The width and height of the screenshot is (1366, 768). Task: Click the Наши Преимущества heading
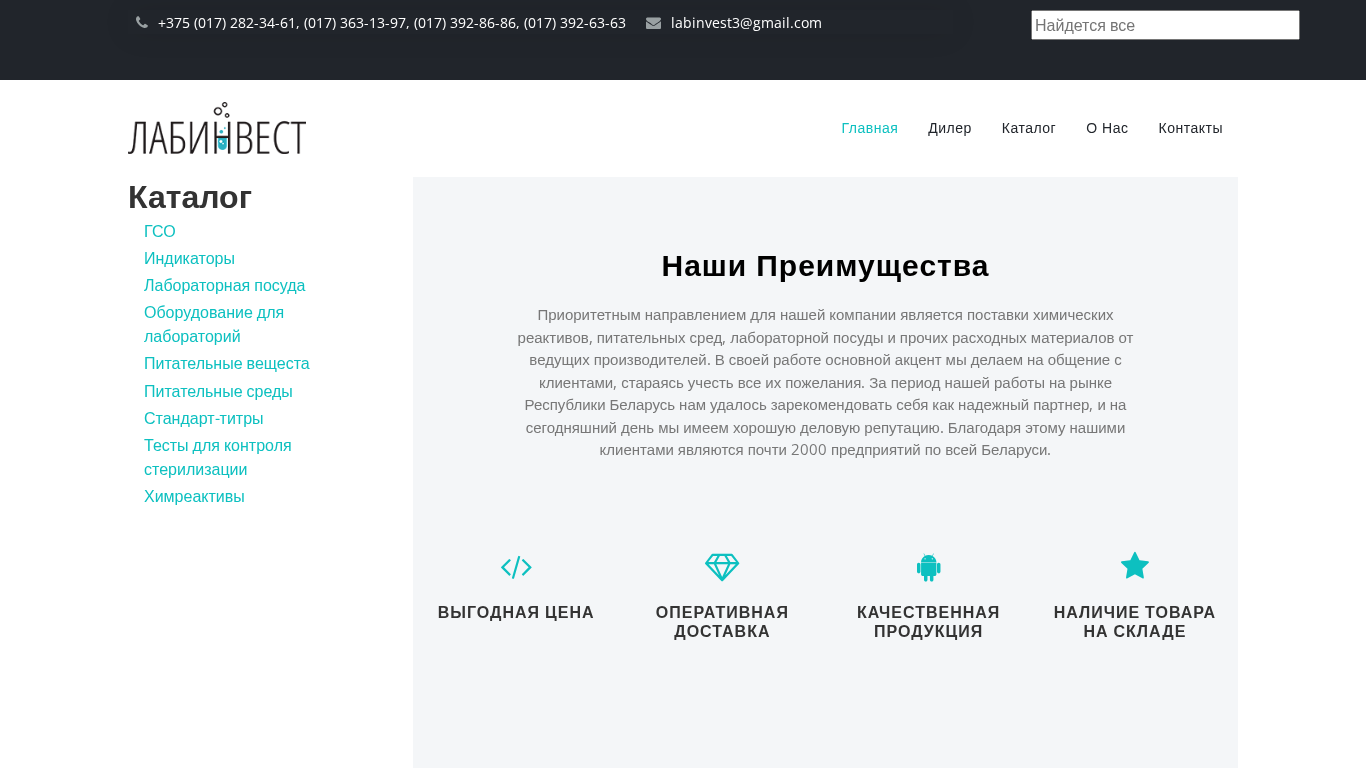[825, 266]
